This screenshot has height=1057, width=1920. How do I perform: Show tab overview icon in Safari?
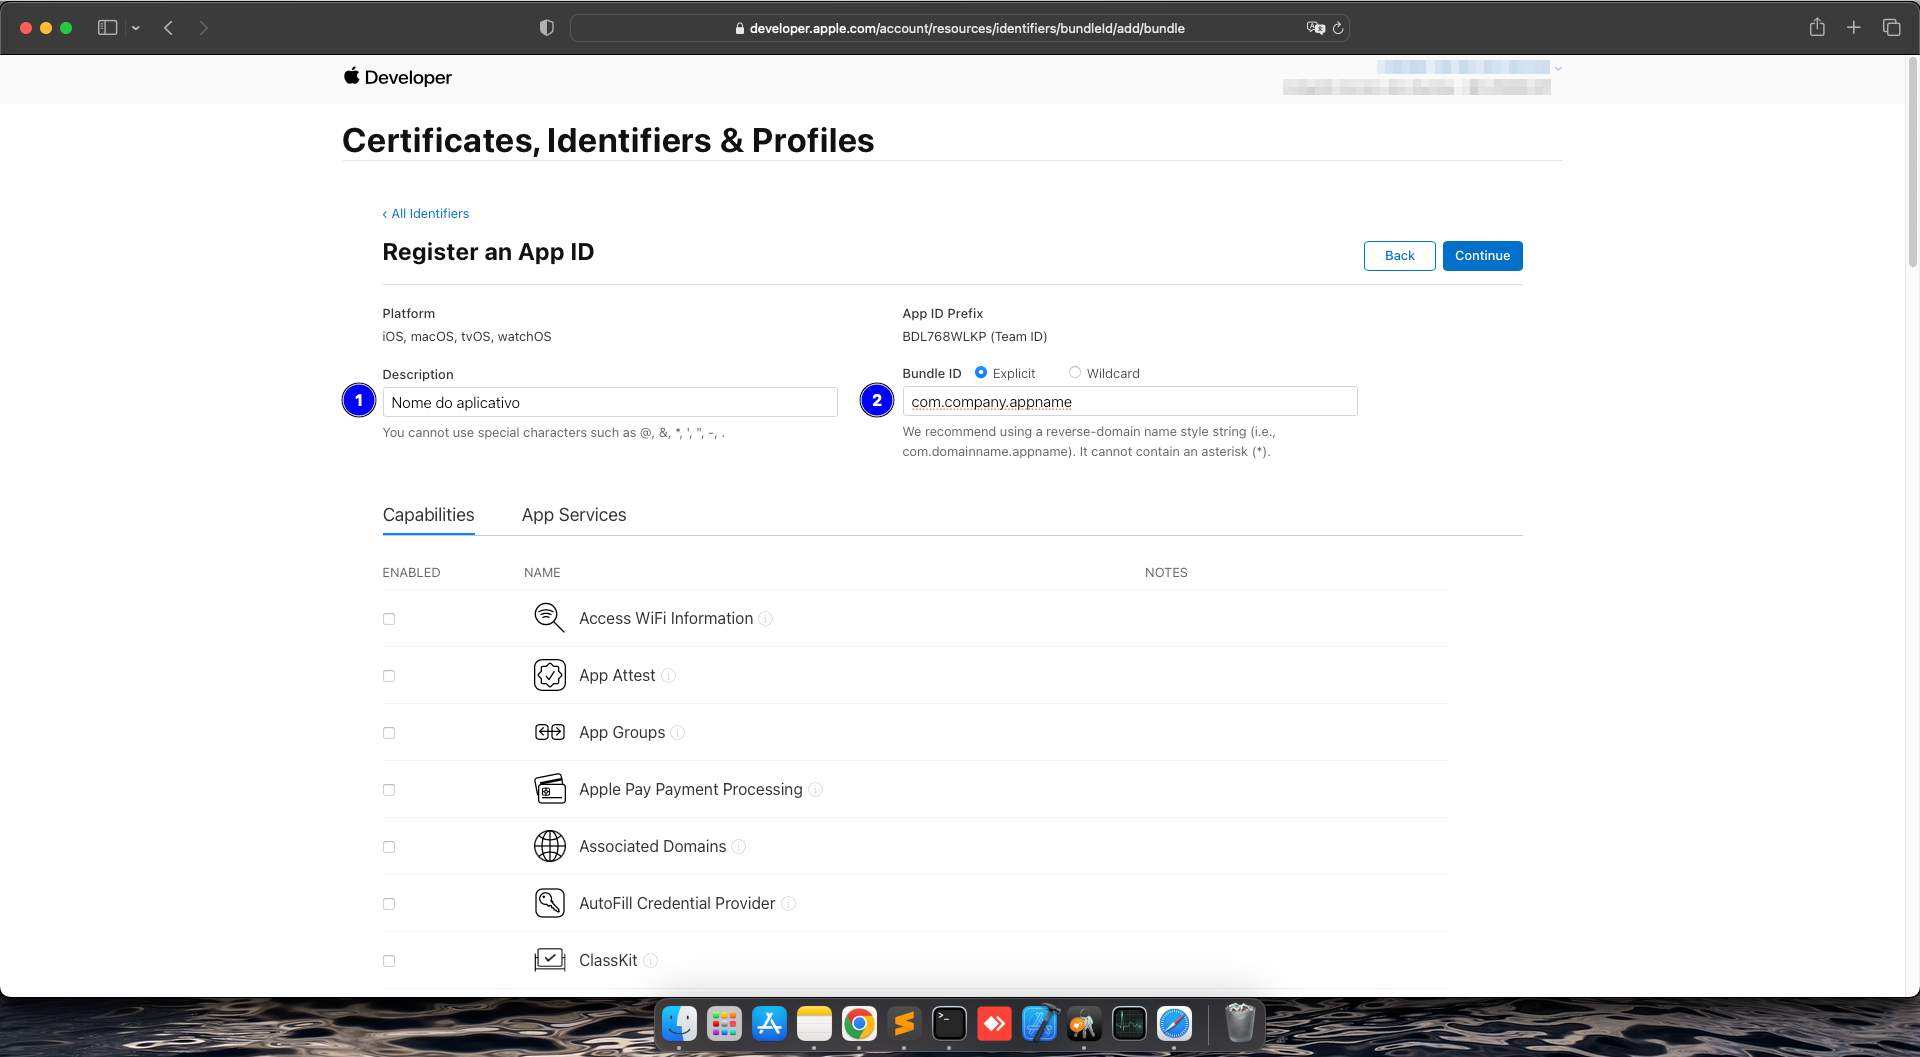coord(1891,28)
